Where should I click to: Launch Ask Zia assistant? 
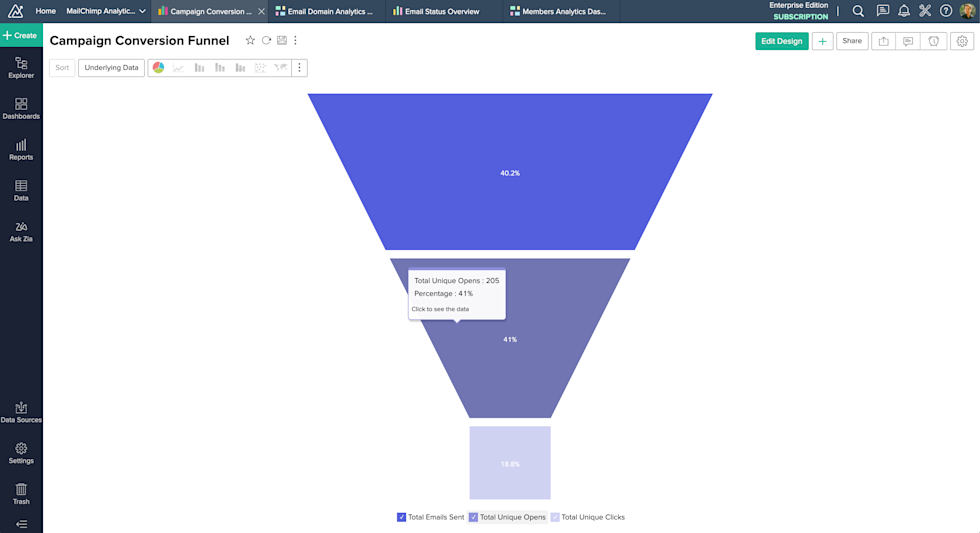coord(21,232)
